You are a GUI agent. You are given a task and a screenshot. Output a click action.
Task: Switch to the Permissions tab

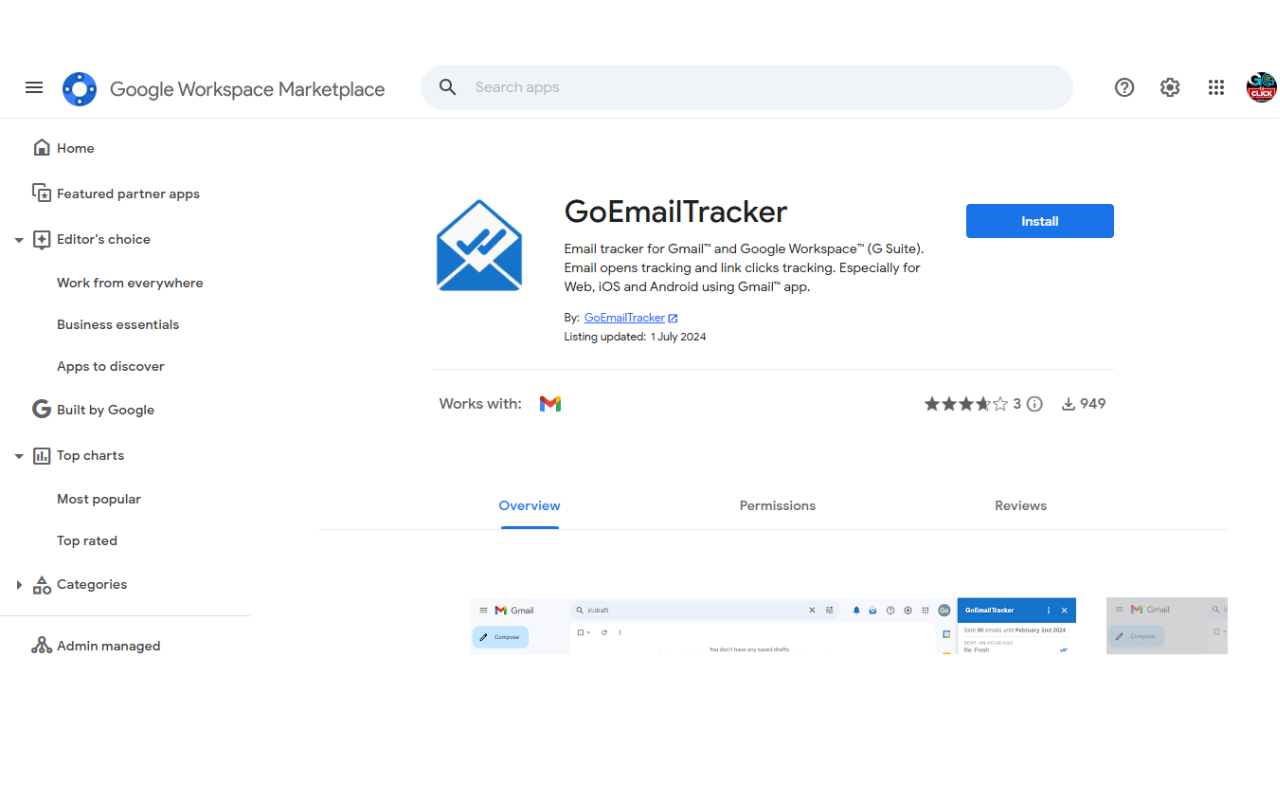[777, 505]
